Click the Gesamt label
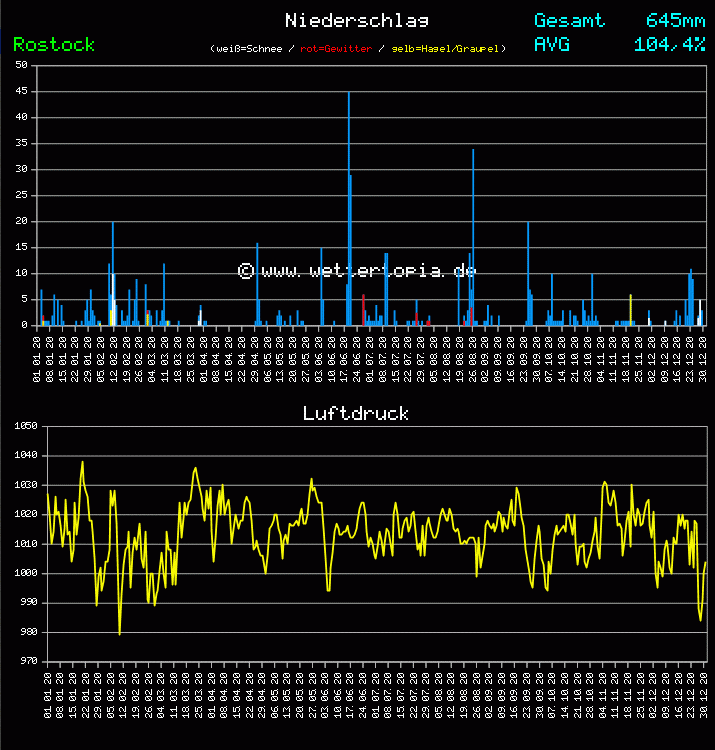Image resolution: width=715 pixels, height=750 pixels. tap(569, 20)
